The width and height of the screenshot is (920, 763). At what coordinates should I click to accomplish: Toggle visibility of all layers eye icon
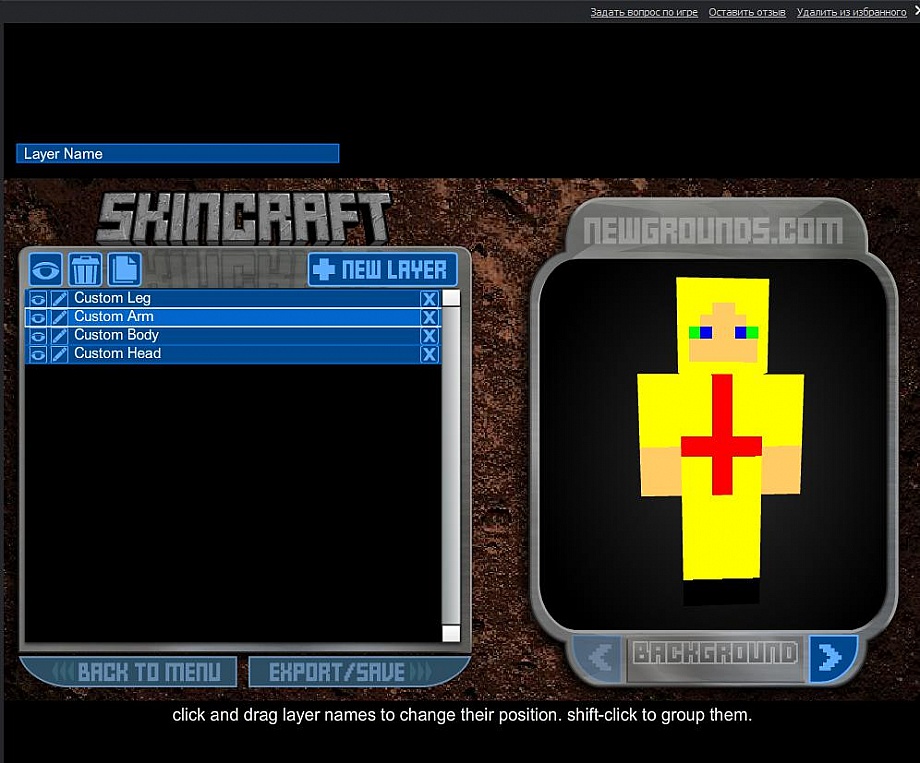[46, 270]
